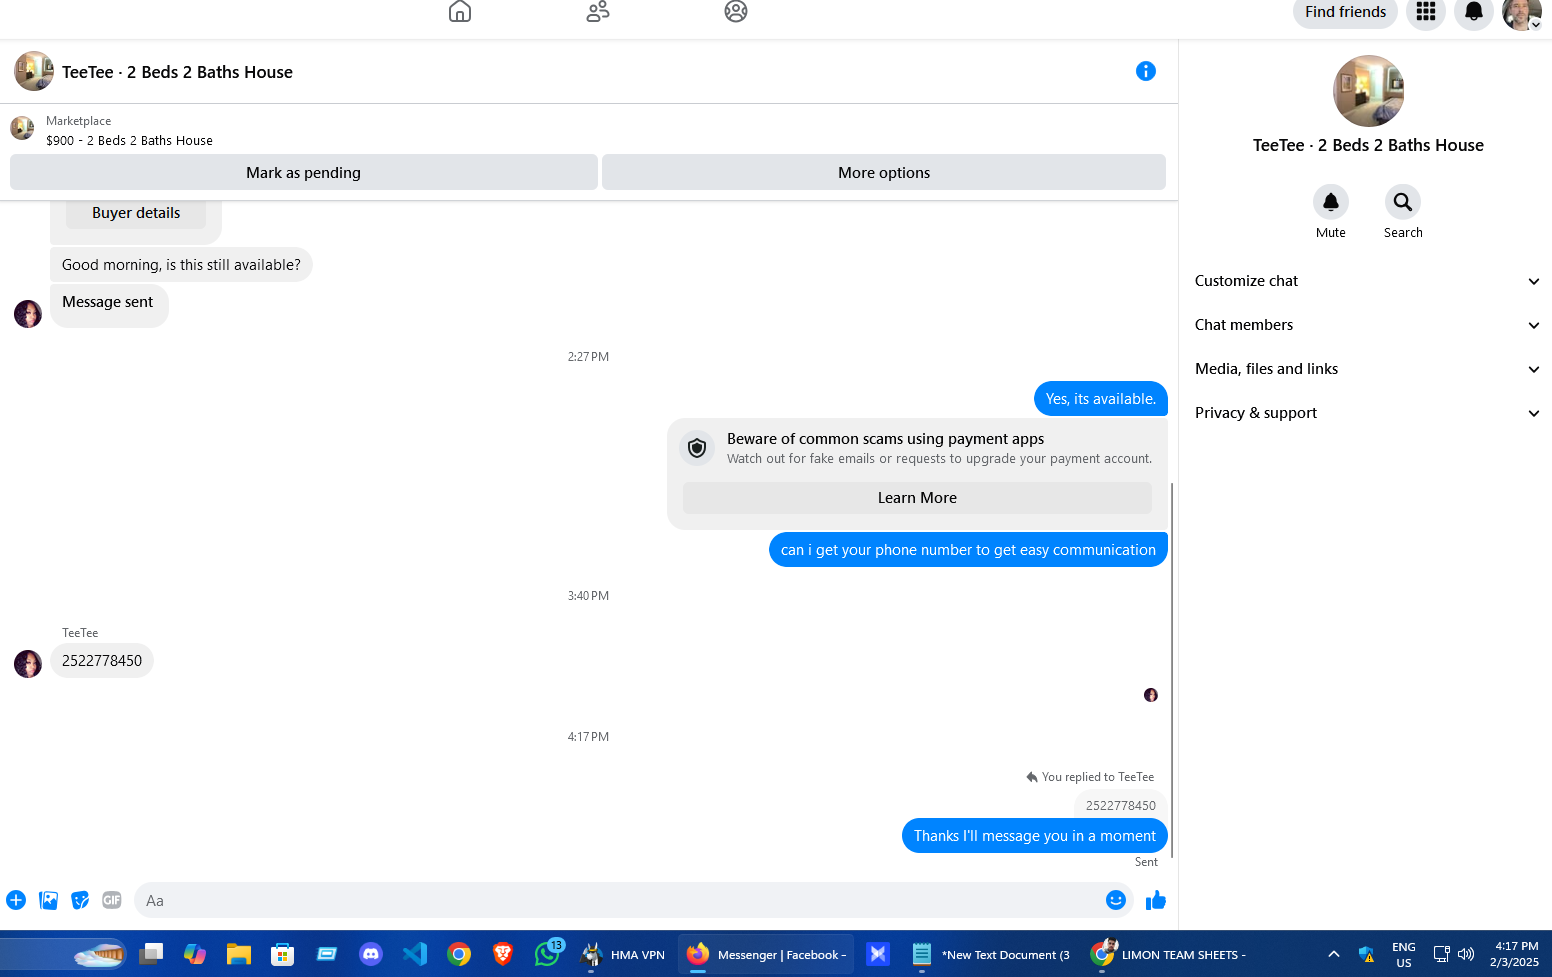Screen dimensions: 1552x977
Task: Open the emoji picker
Action: [1116, 900]
